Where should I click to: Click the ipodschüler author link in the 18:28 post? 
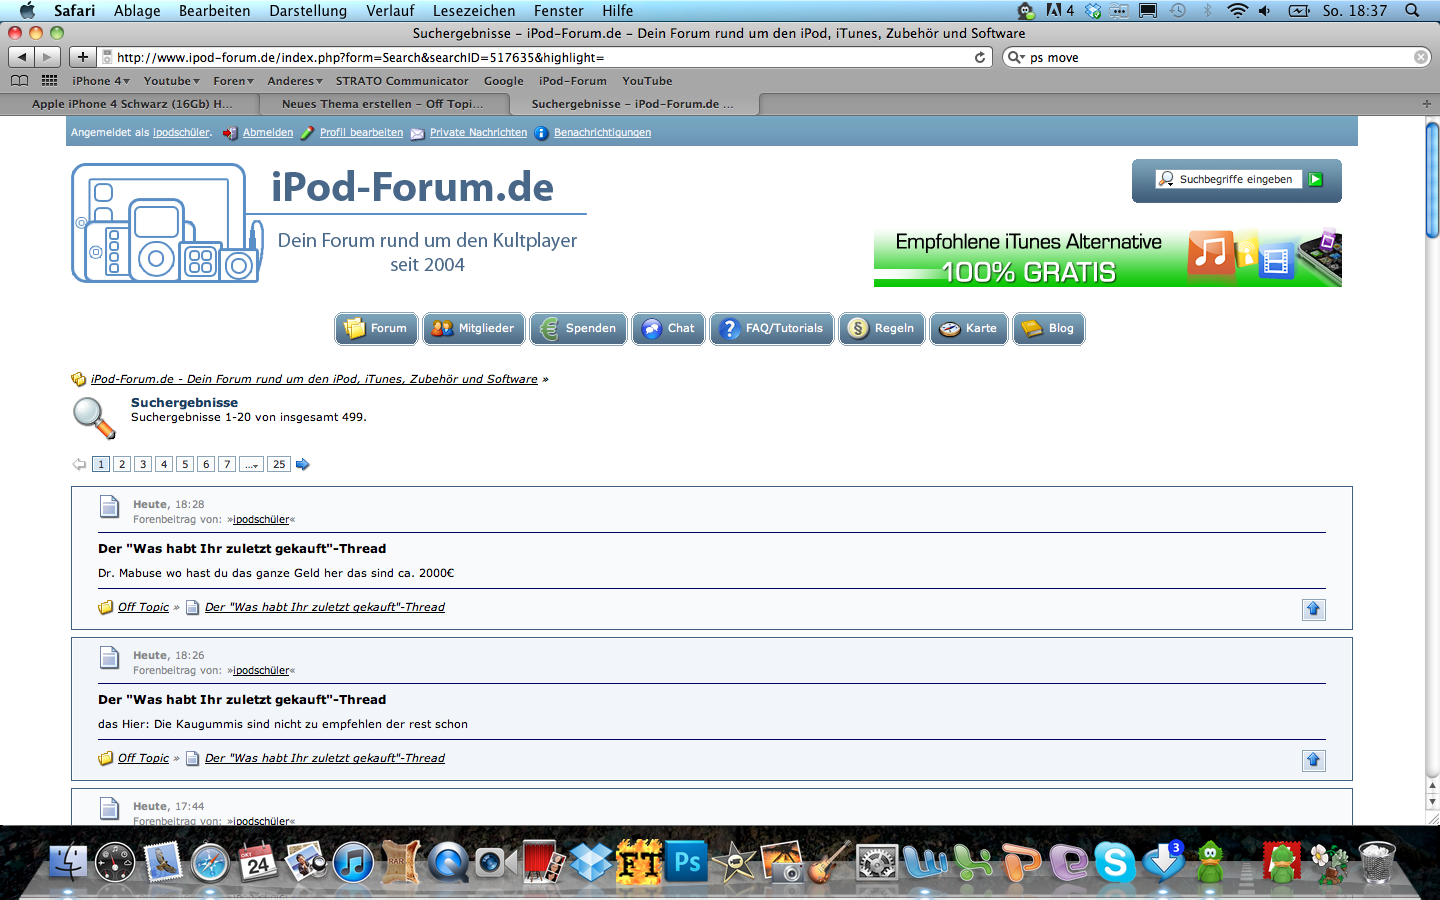(x=261, y=519)
